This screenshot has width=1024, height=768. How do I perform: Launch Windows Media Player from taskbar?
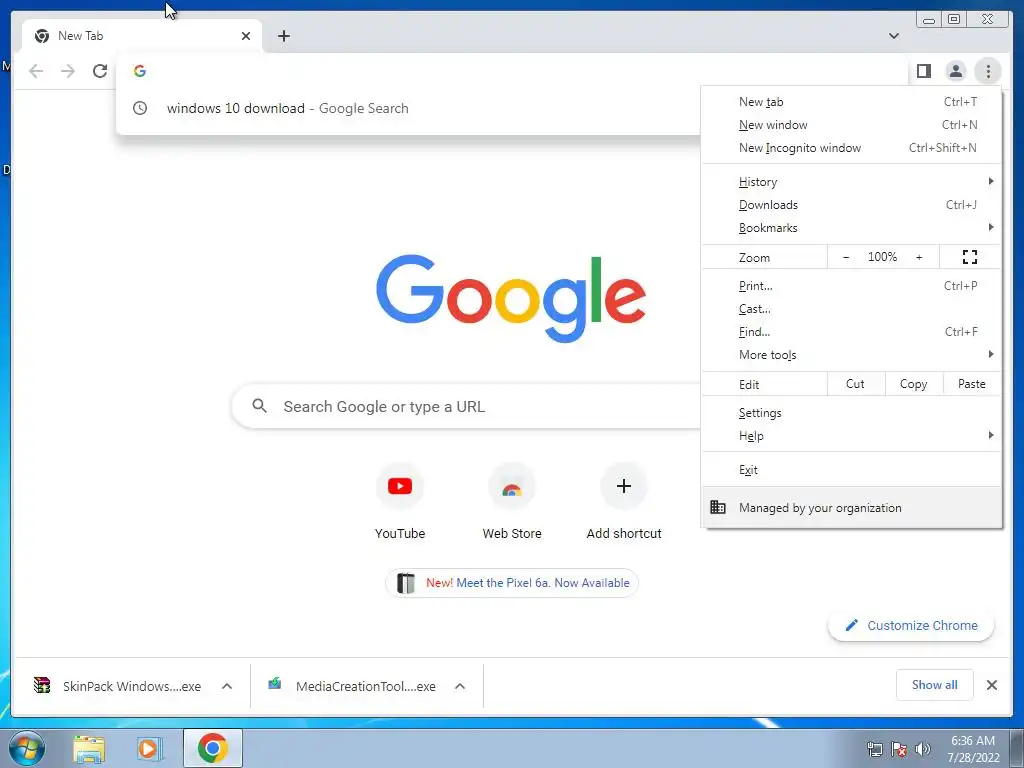(x=149, y=748)
